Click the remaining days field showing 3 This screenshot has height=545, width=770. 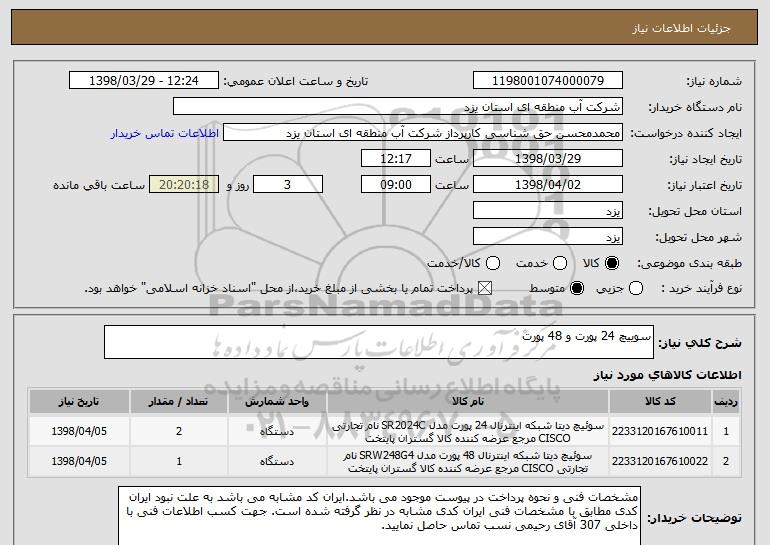click(x=288, y=185)
